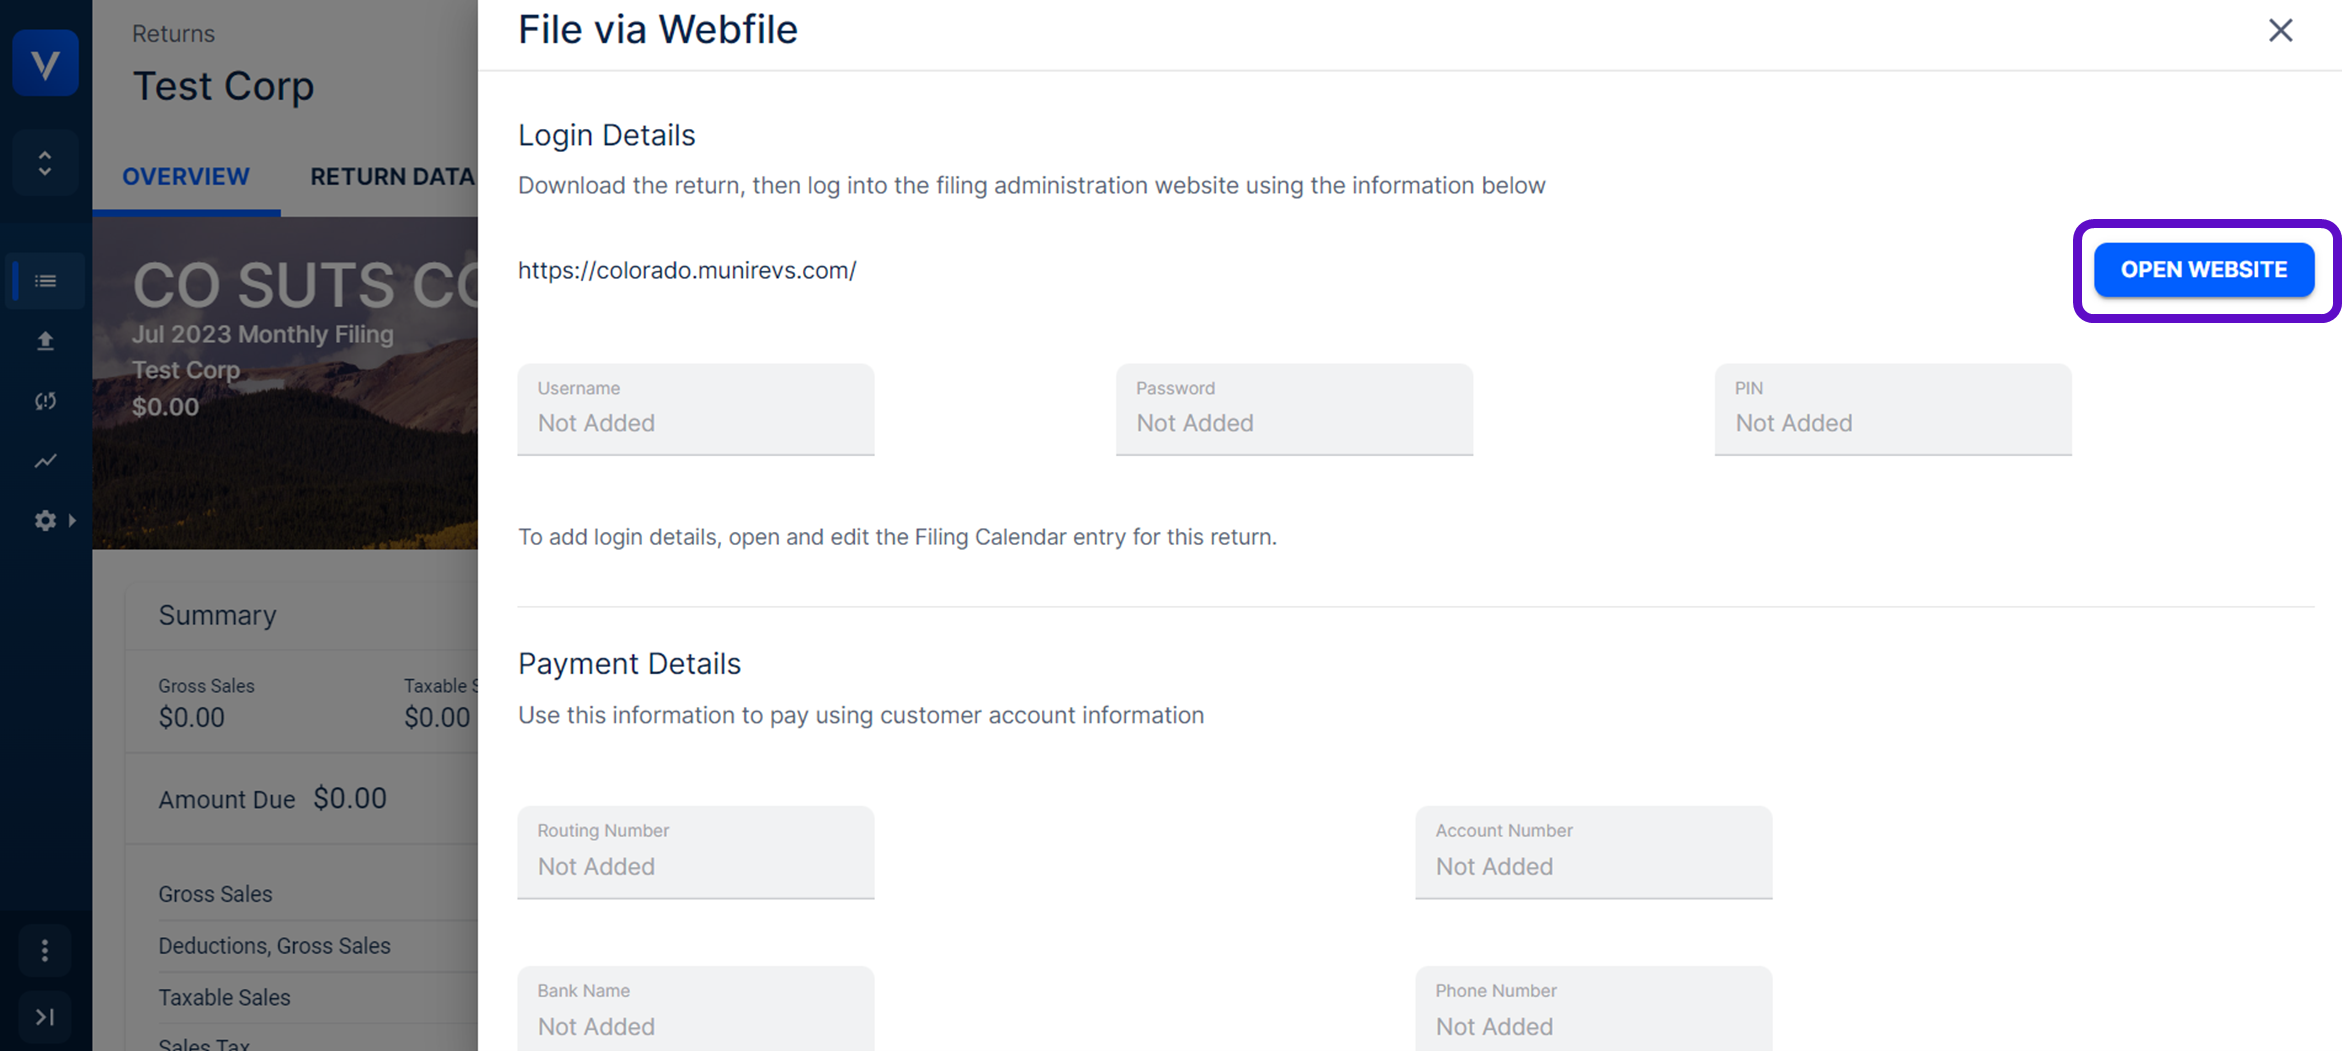Click the OPEN WEBSITE button
Image resolution: width=2342 pixels, height=1051 pixels.
(x=2203, y=270)
